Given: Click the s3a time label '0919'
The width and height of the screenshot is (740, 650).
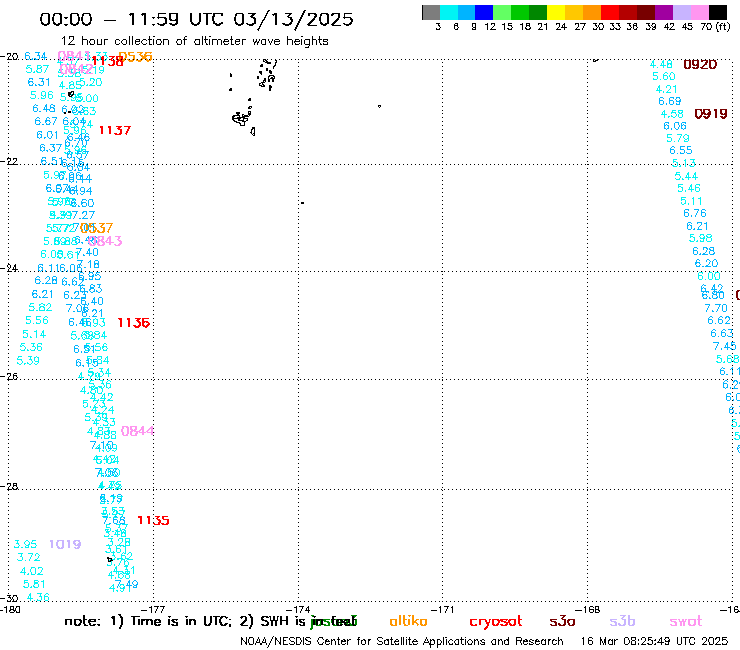Looking at the screenshot, I should [711, 114].
